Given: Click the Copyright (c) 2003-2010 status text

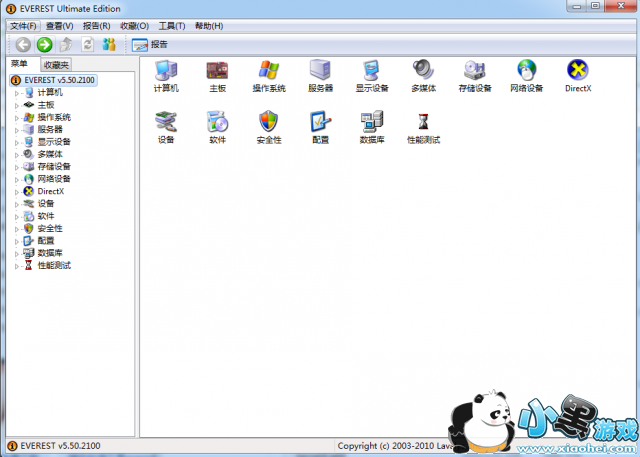Looking at the screenshot, I should (x=394, y=446).
